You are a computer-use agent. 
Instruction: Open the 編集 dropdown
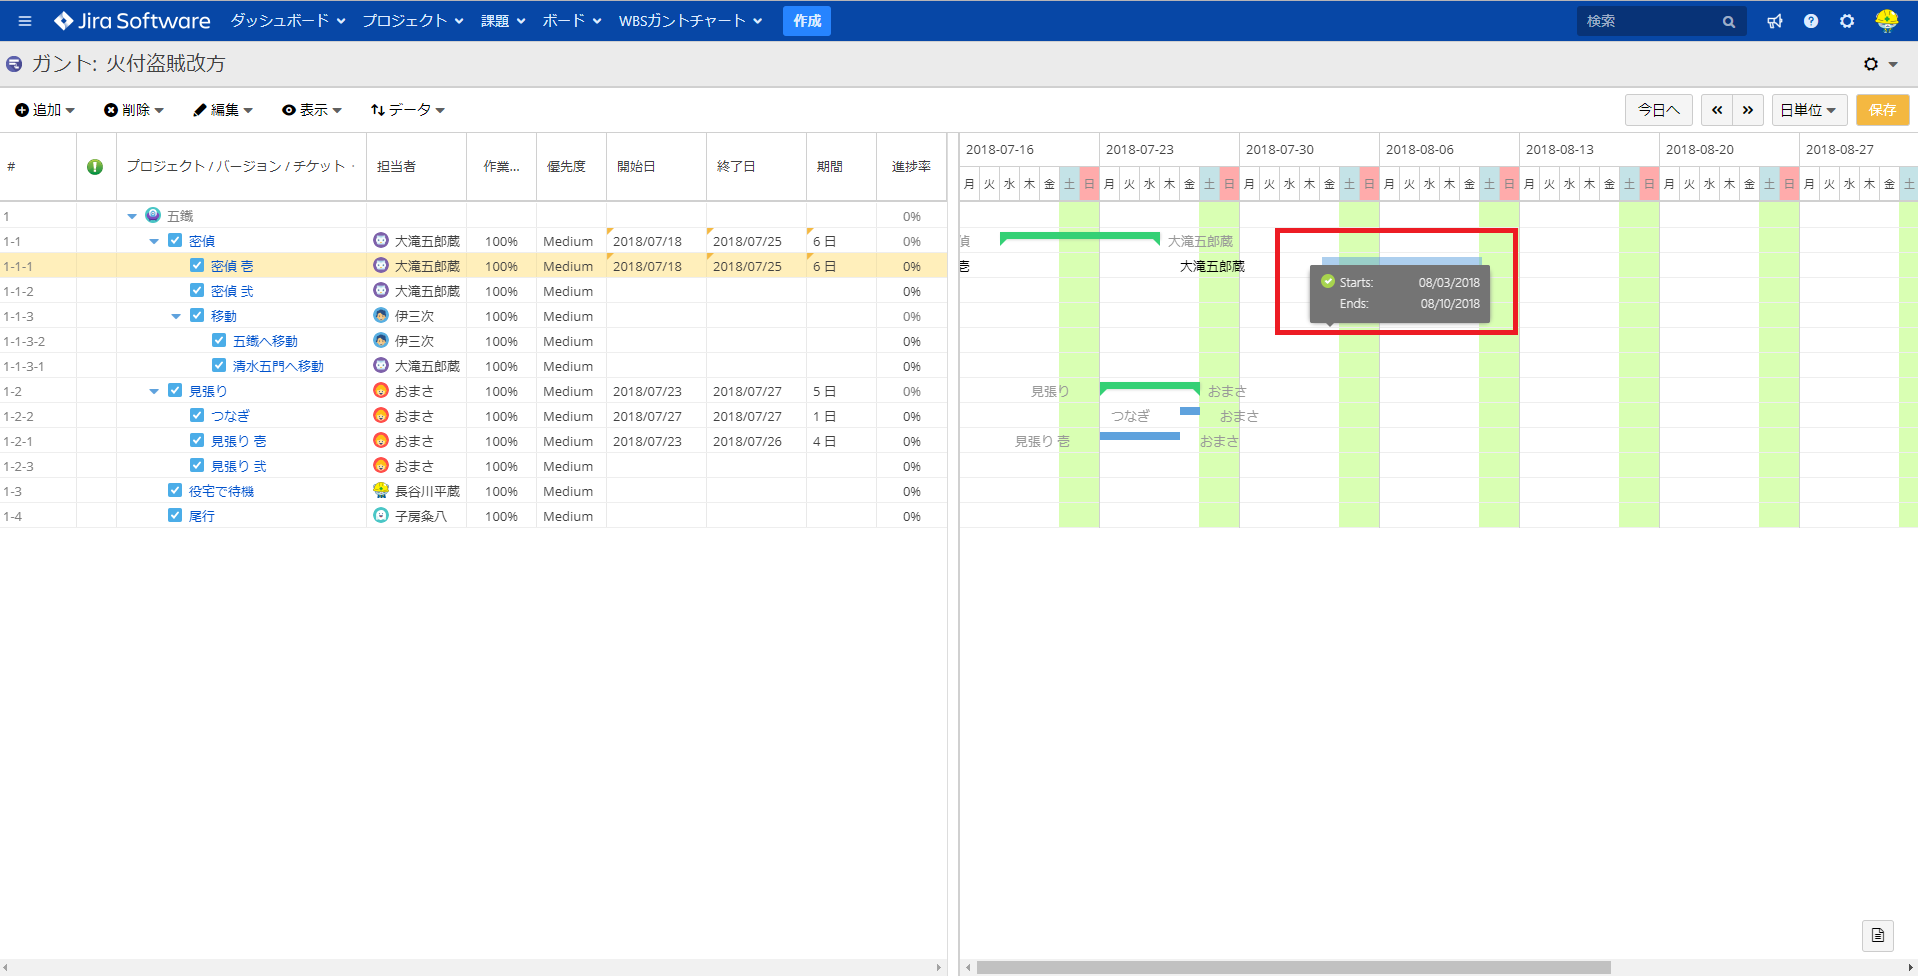coord(223,110)
